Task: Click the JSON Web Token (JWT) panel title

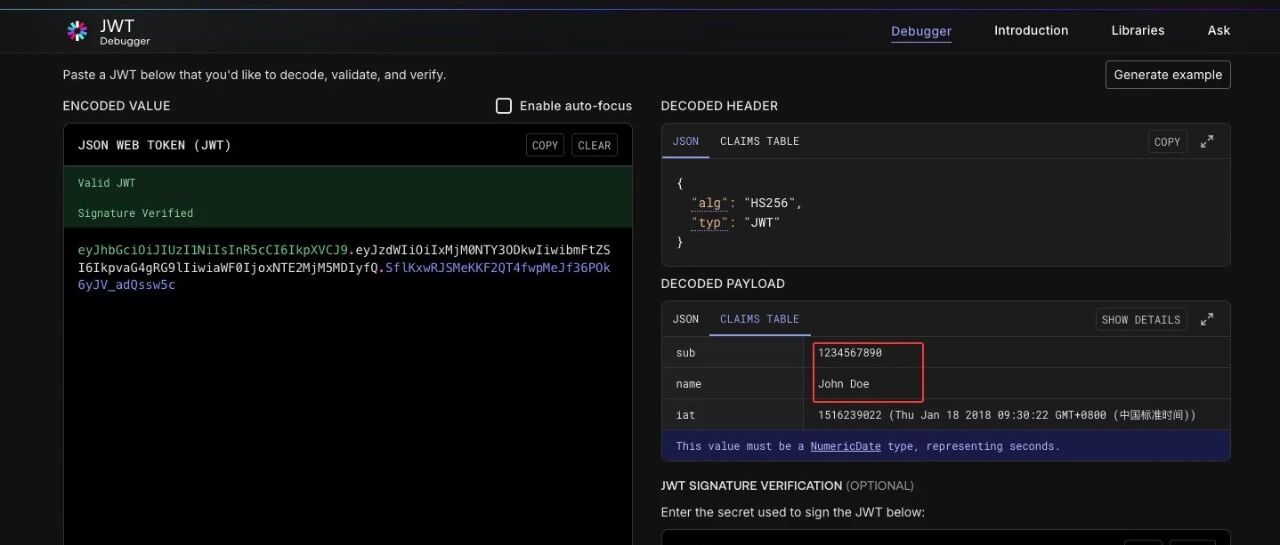Action: [x=154, y=146]
